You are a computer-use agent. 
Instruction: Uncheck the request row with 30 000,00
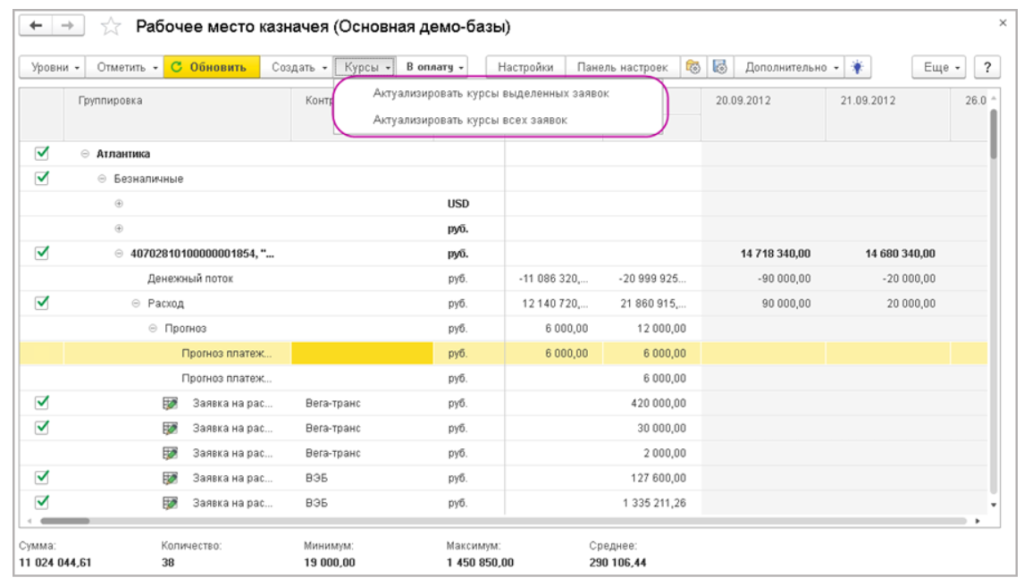point(42,427)
